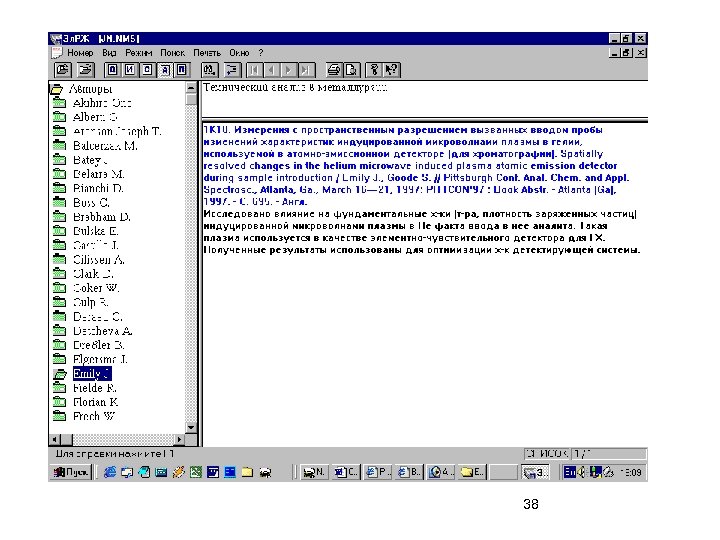
Task: Open the Culp R. author folder
Action: click(x=90, y=302)
